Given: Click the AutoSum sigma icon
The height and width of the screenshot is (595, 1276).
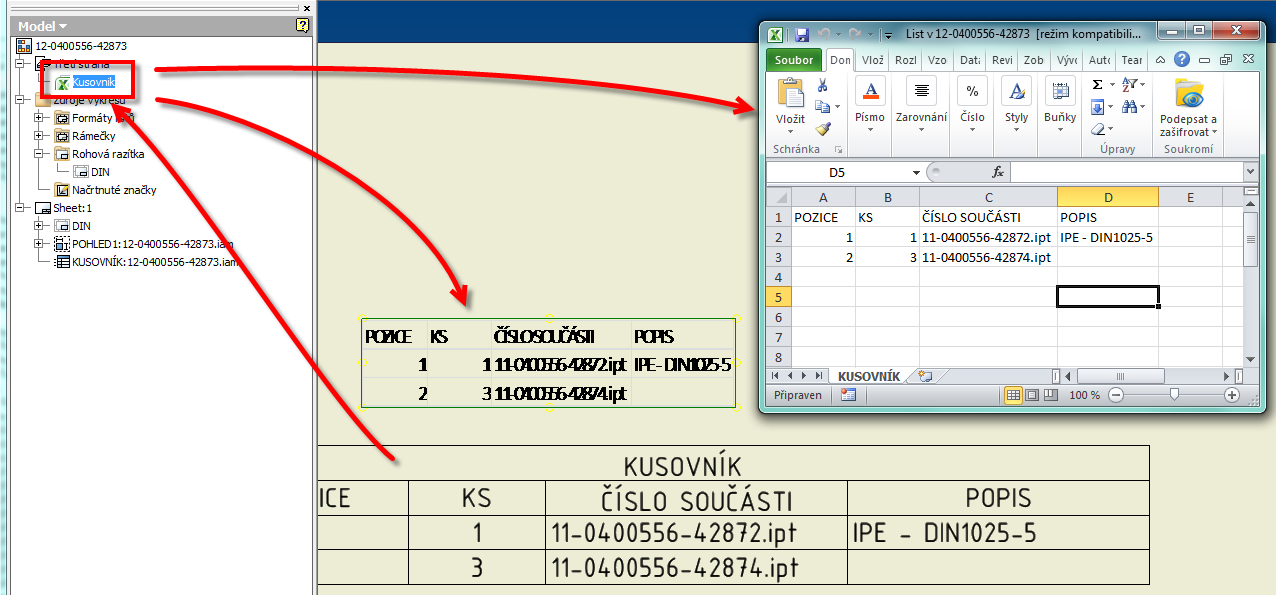Looking at the screenshot, I should [x=1098, y=85].
